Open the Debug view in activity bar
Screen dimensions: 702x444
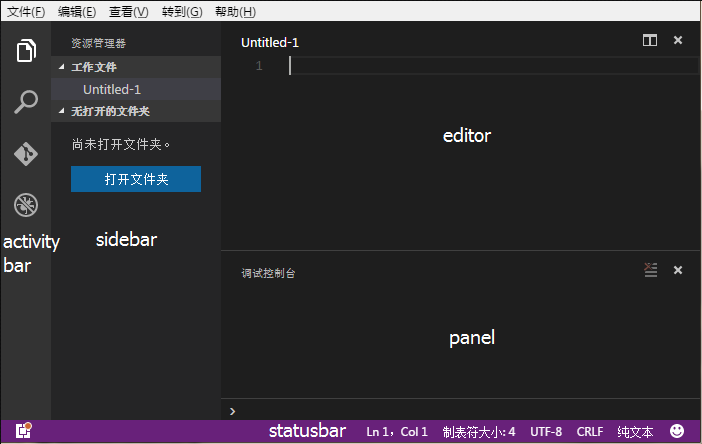click(26, 206)
